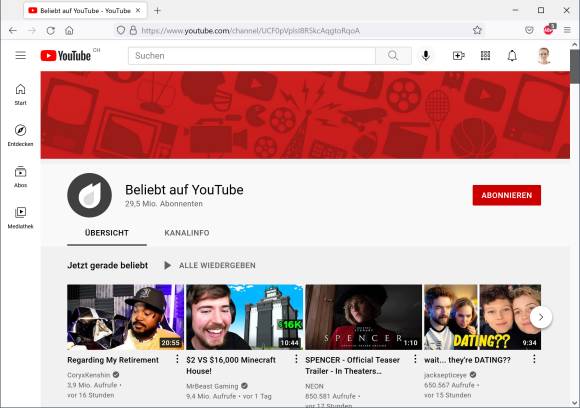Screen dimensions: 580x408
Task: Open jacksepticeye channel link
Action: point(445,375)
